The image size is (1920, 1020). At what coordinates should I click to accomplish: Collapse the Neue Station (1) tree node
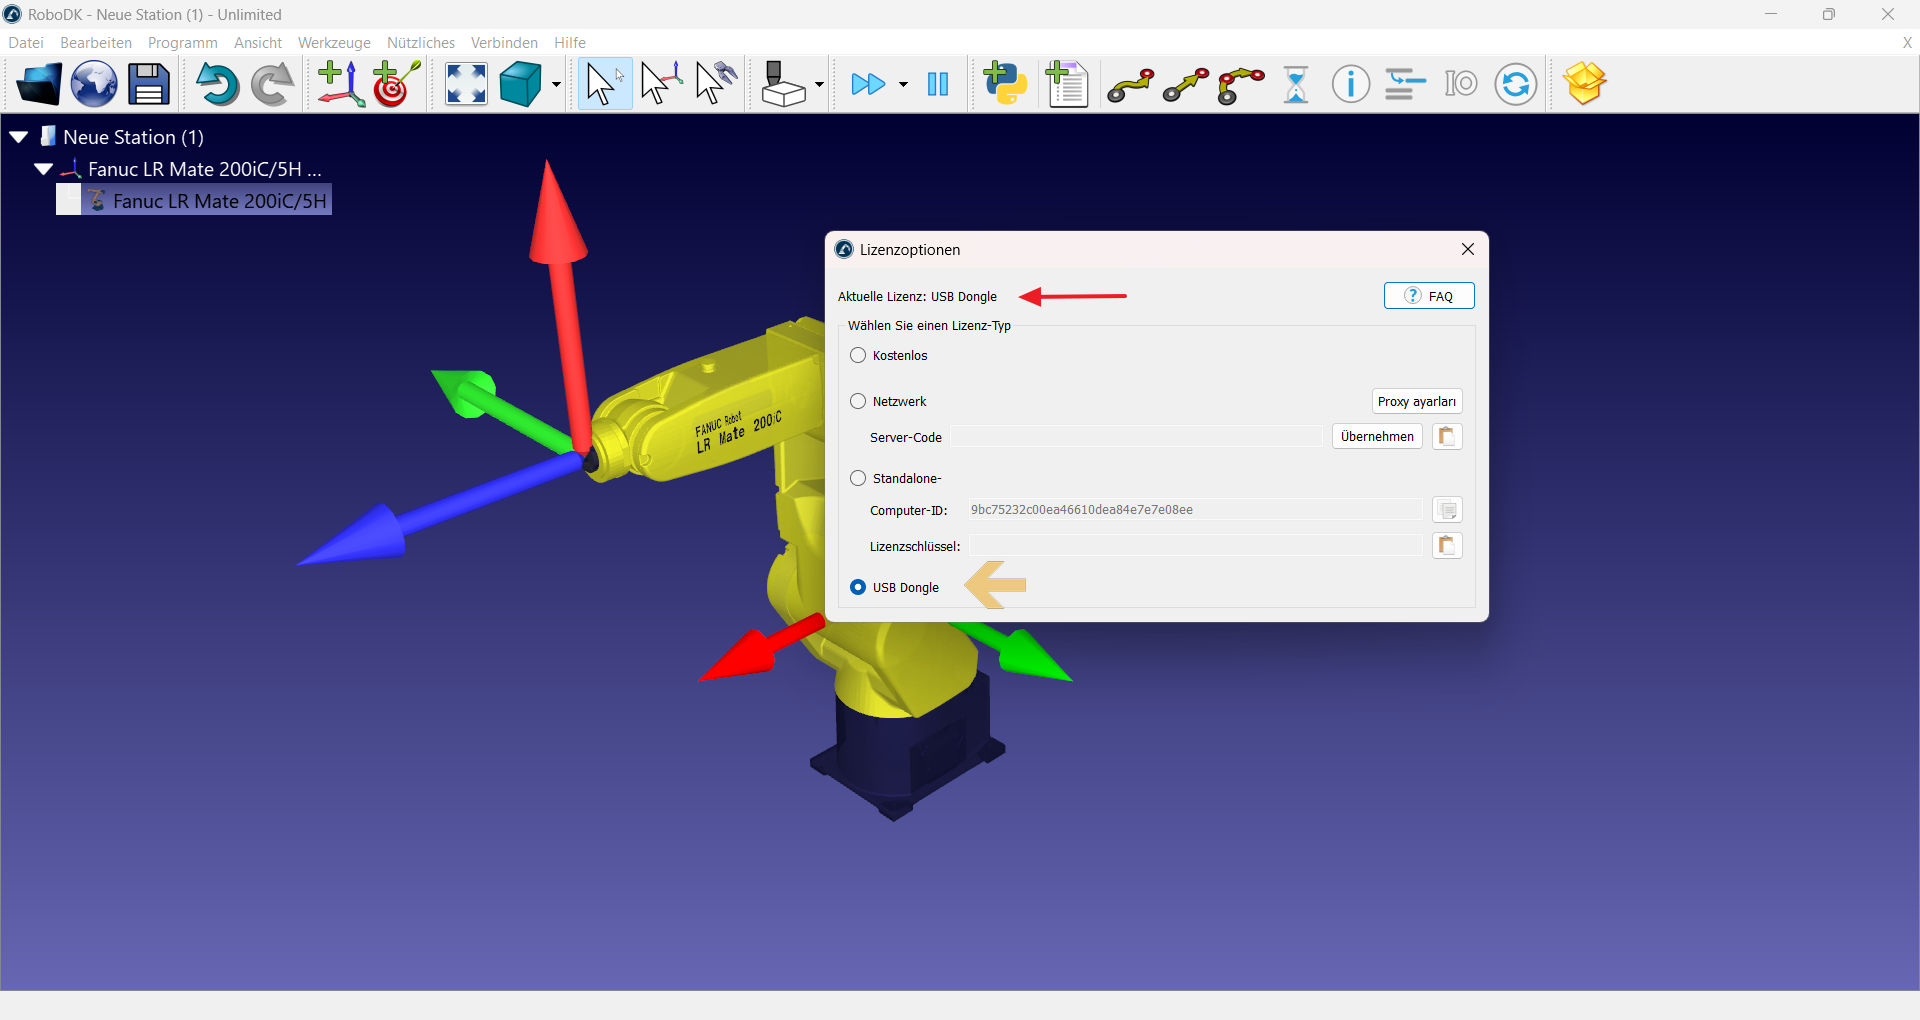pyautogui.click(x=19, y=137)
